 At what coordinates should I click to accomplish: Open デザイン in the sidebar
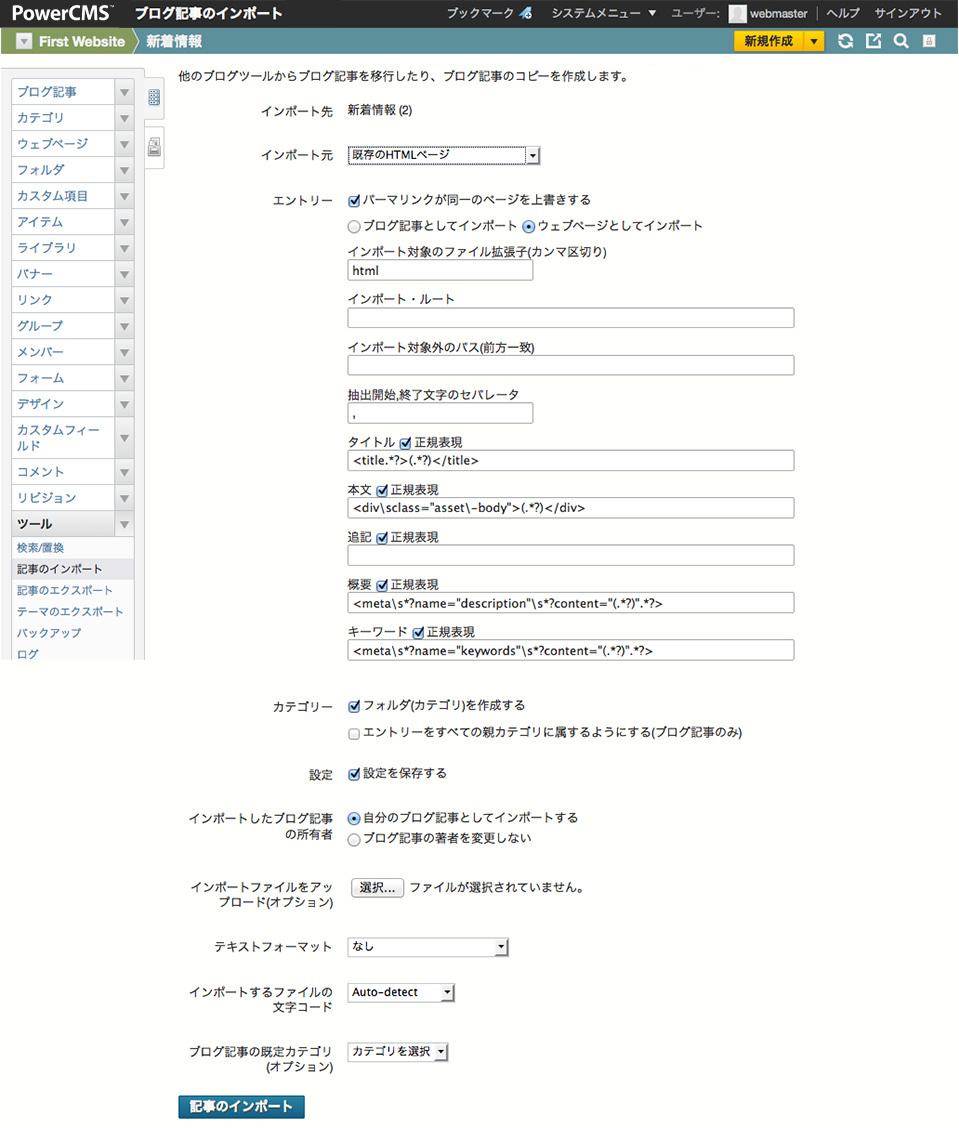point(63,404)
